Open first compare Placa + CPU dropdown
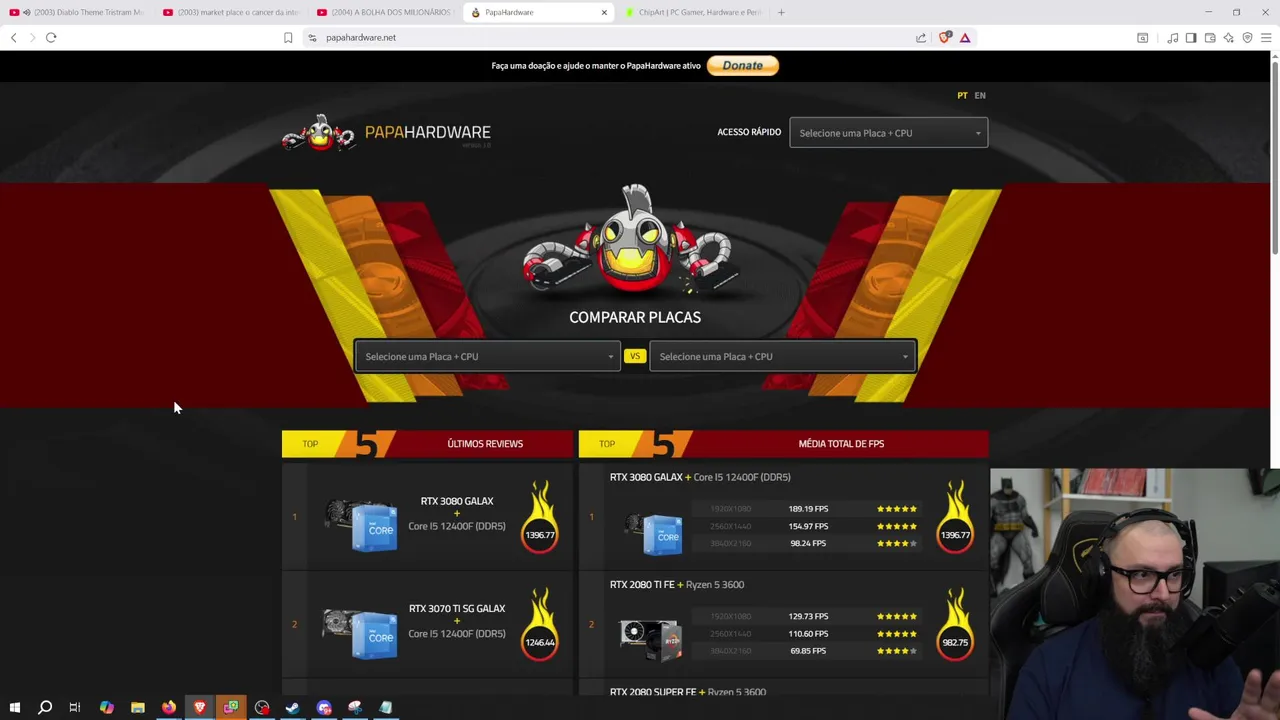The width and height of the screenshot is (1280, 720). tap(488, 356)
